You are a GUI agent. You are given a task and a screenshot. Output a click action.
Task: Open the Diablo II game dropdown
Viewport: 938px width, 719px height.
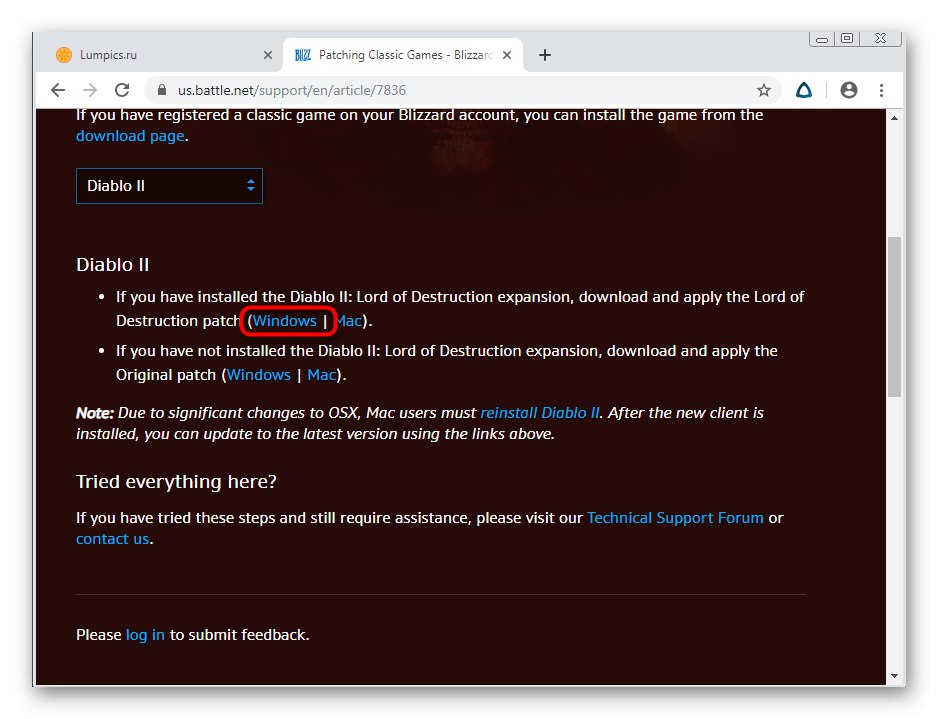pos(169,186)
